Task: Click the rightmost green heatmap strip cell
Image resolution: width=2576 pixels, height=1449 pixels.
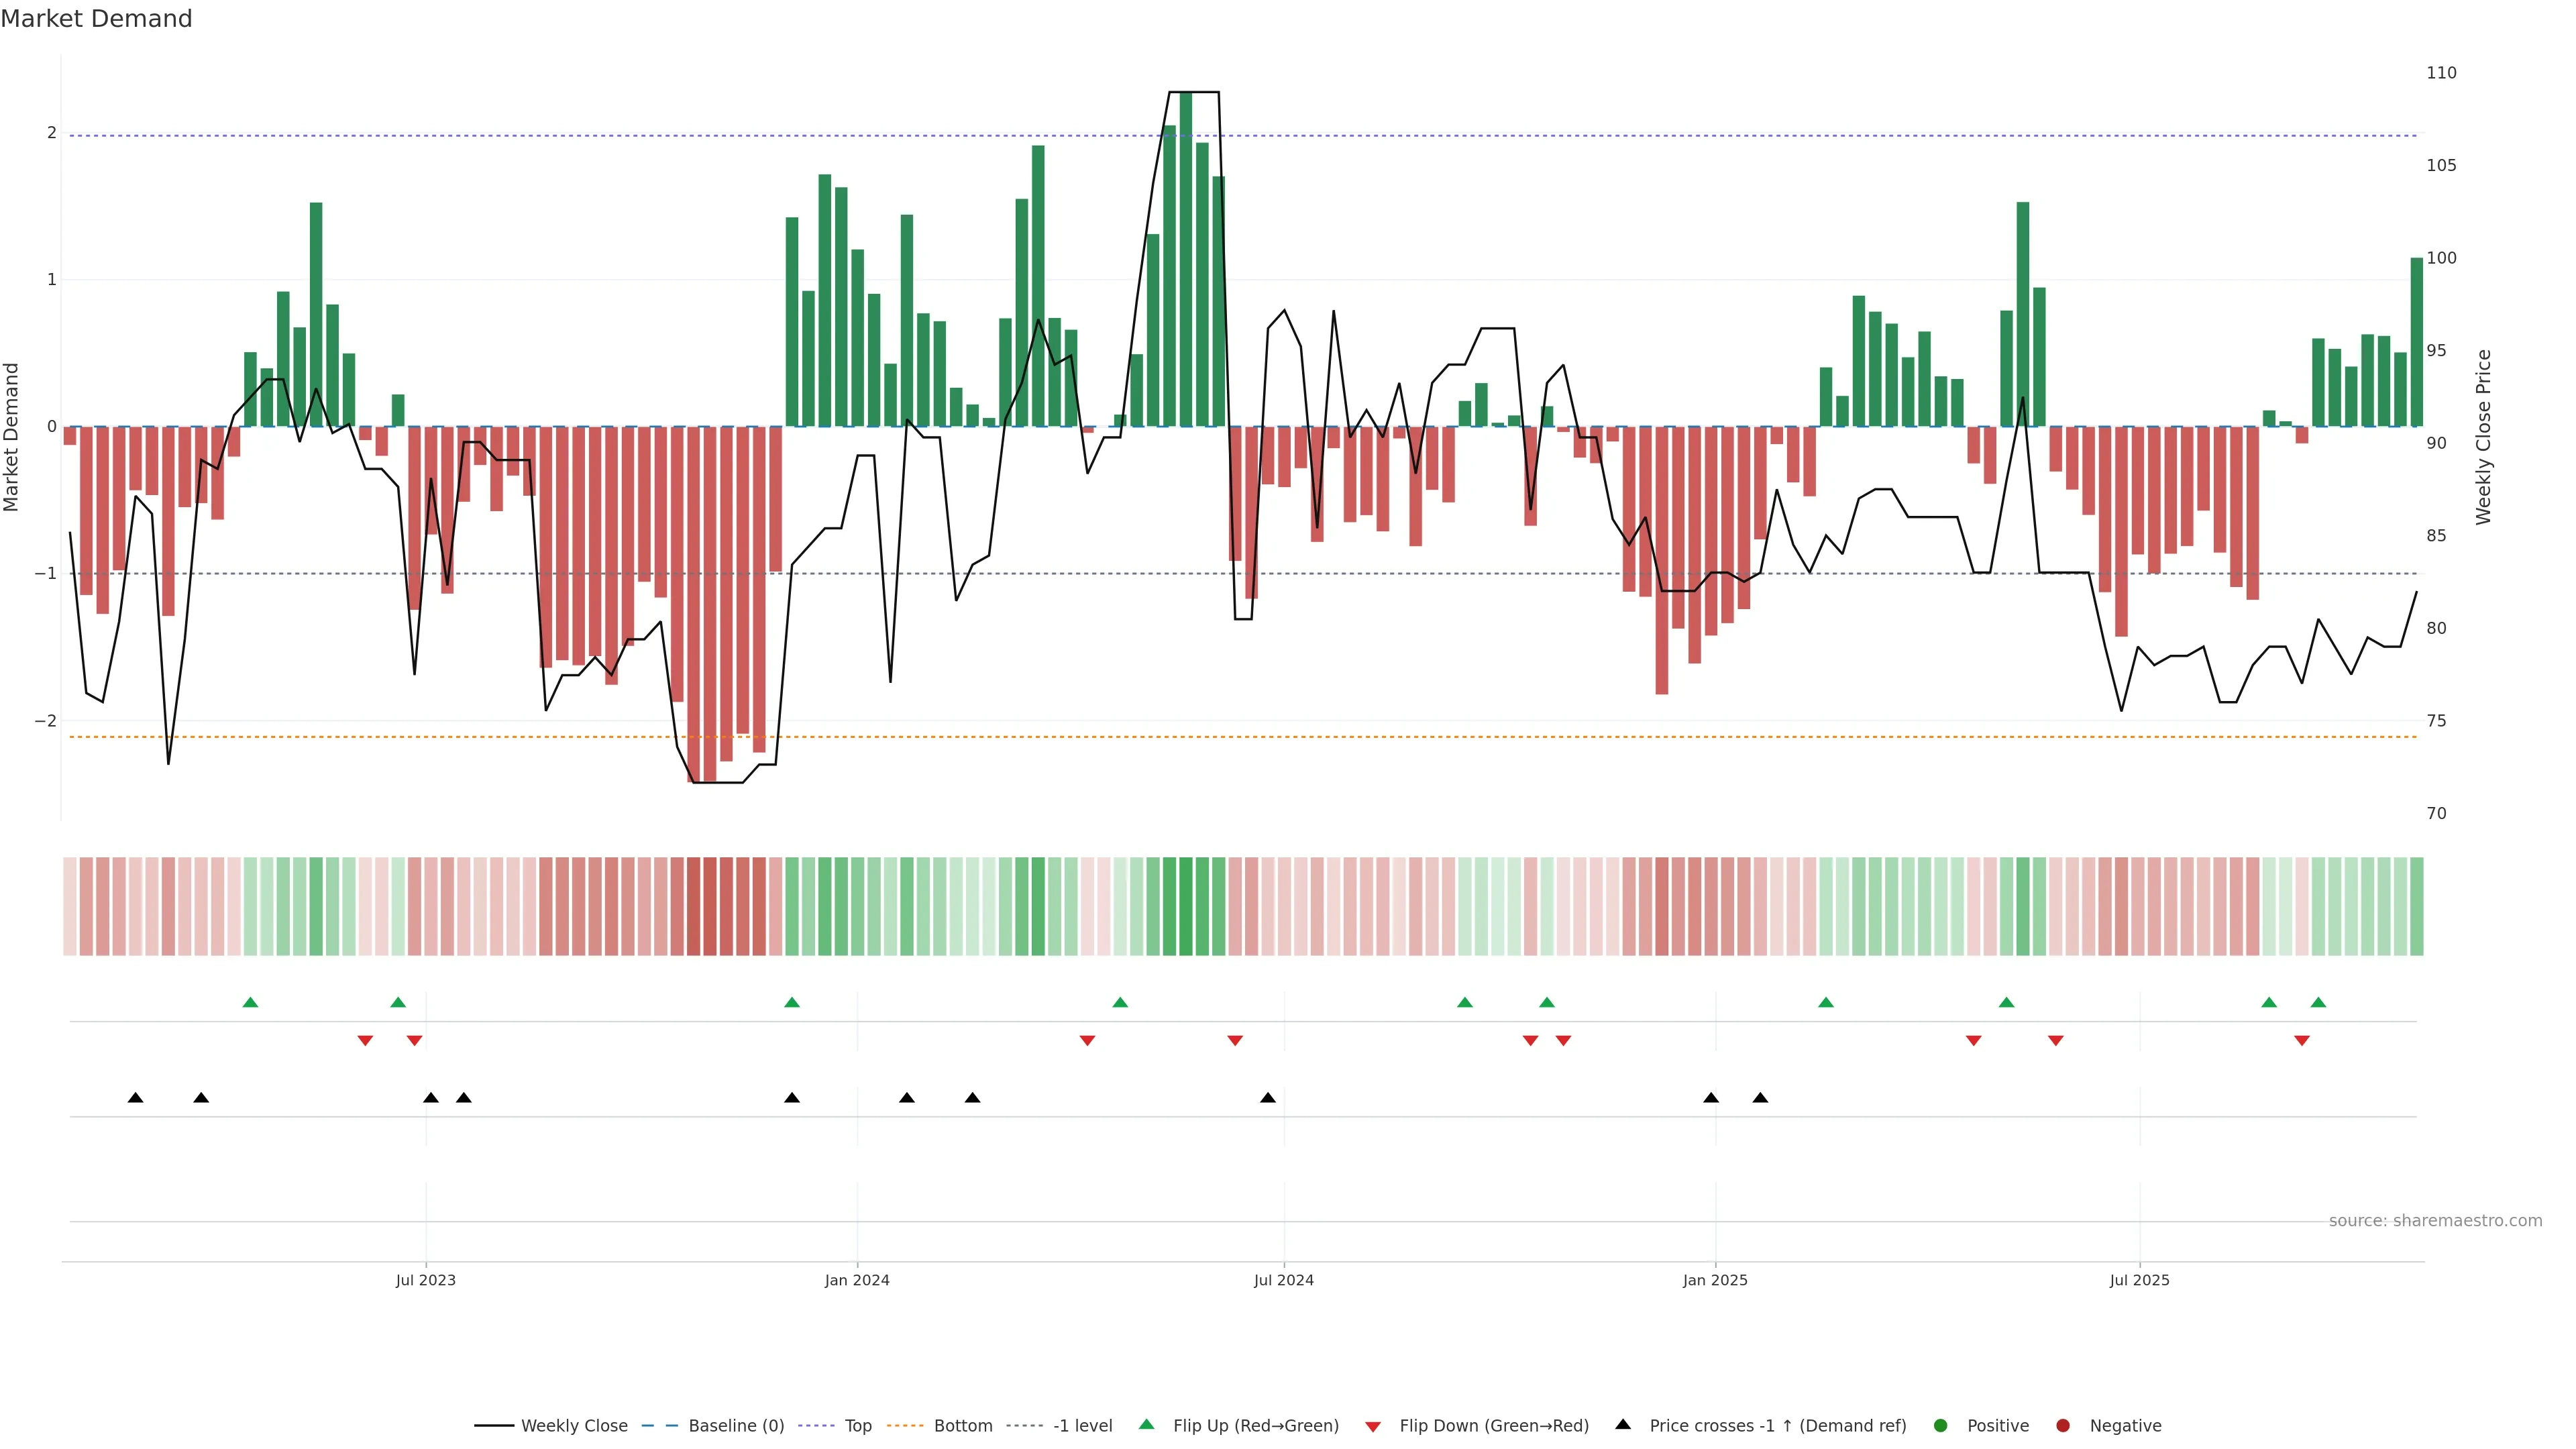Action: coord(2416,906)
